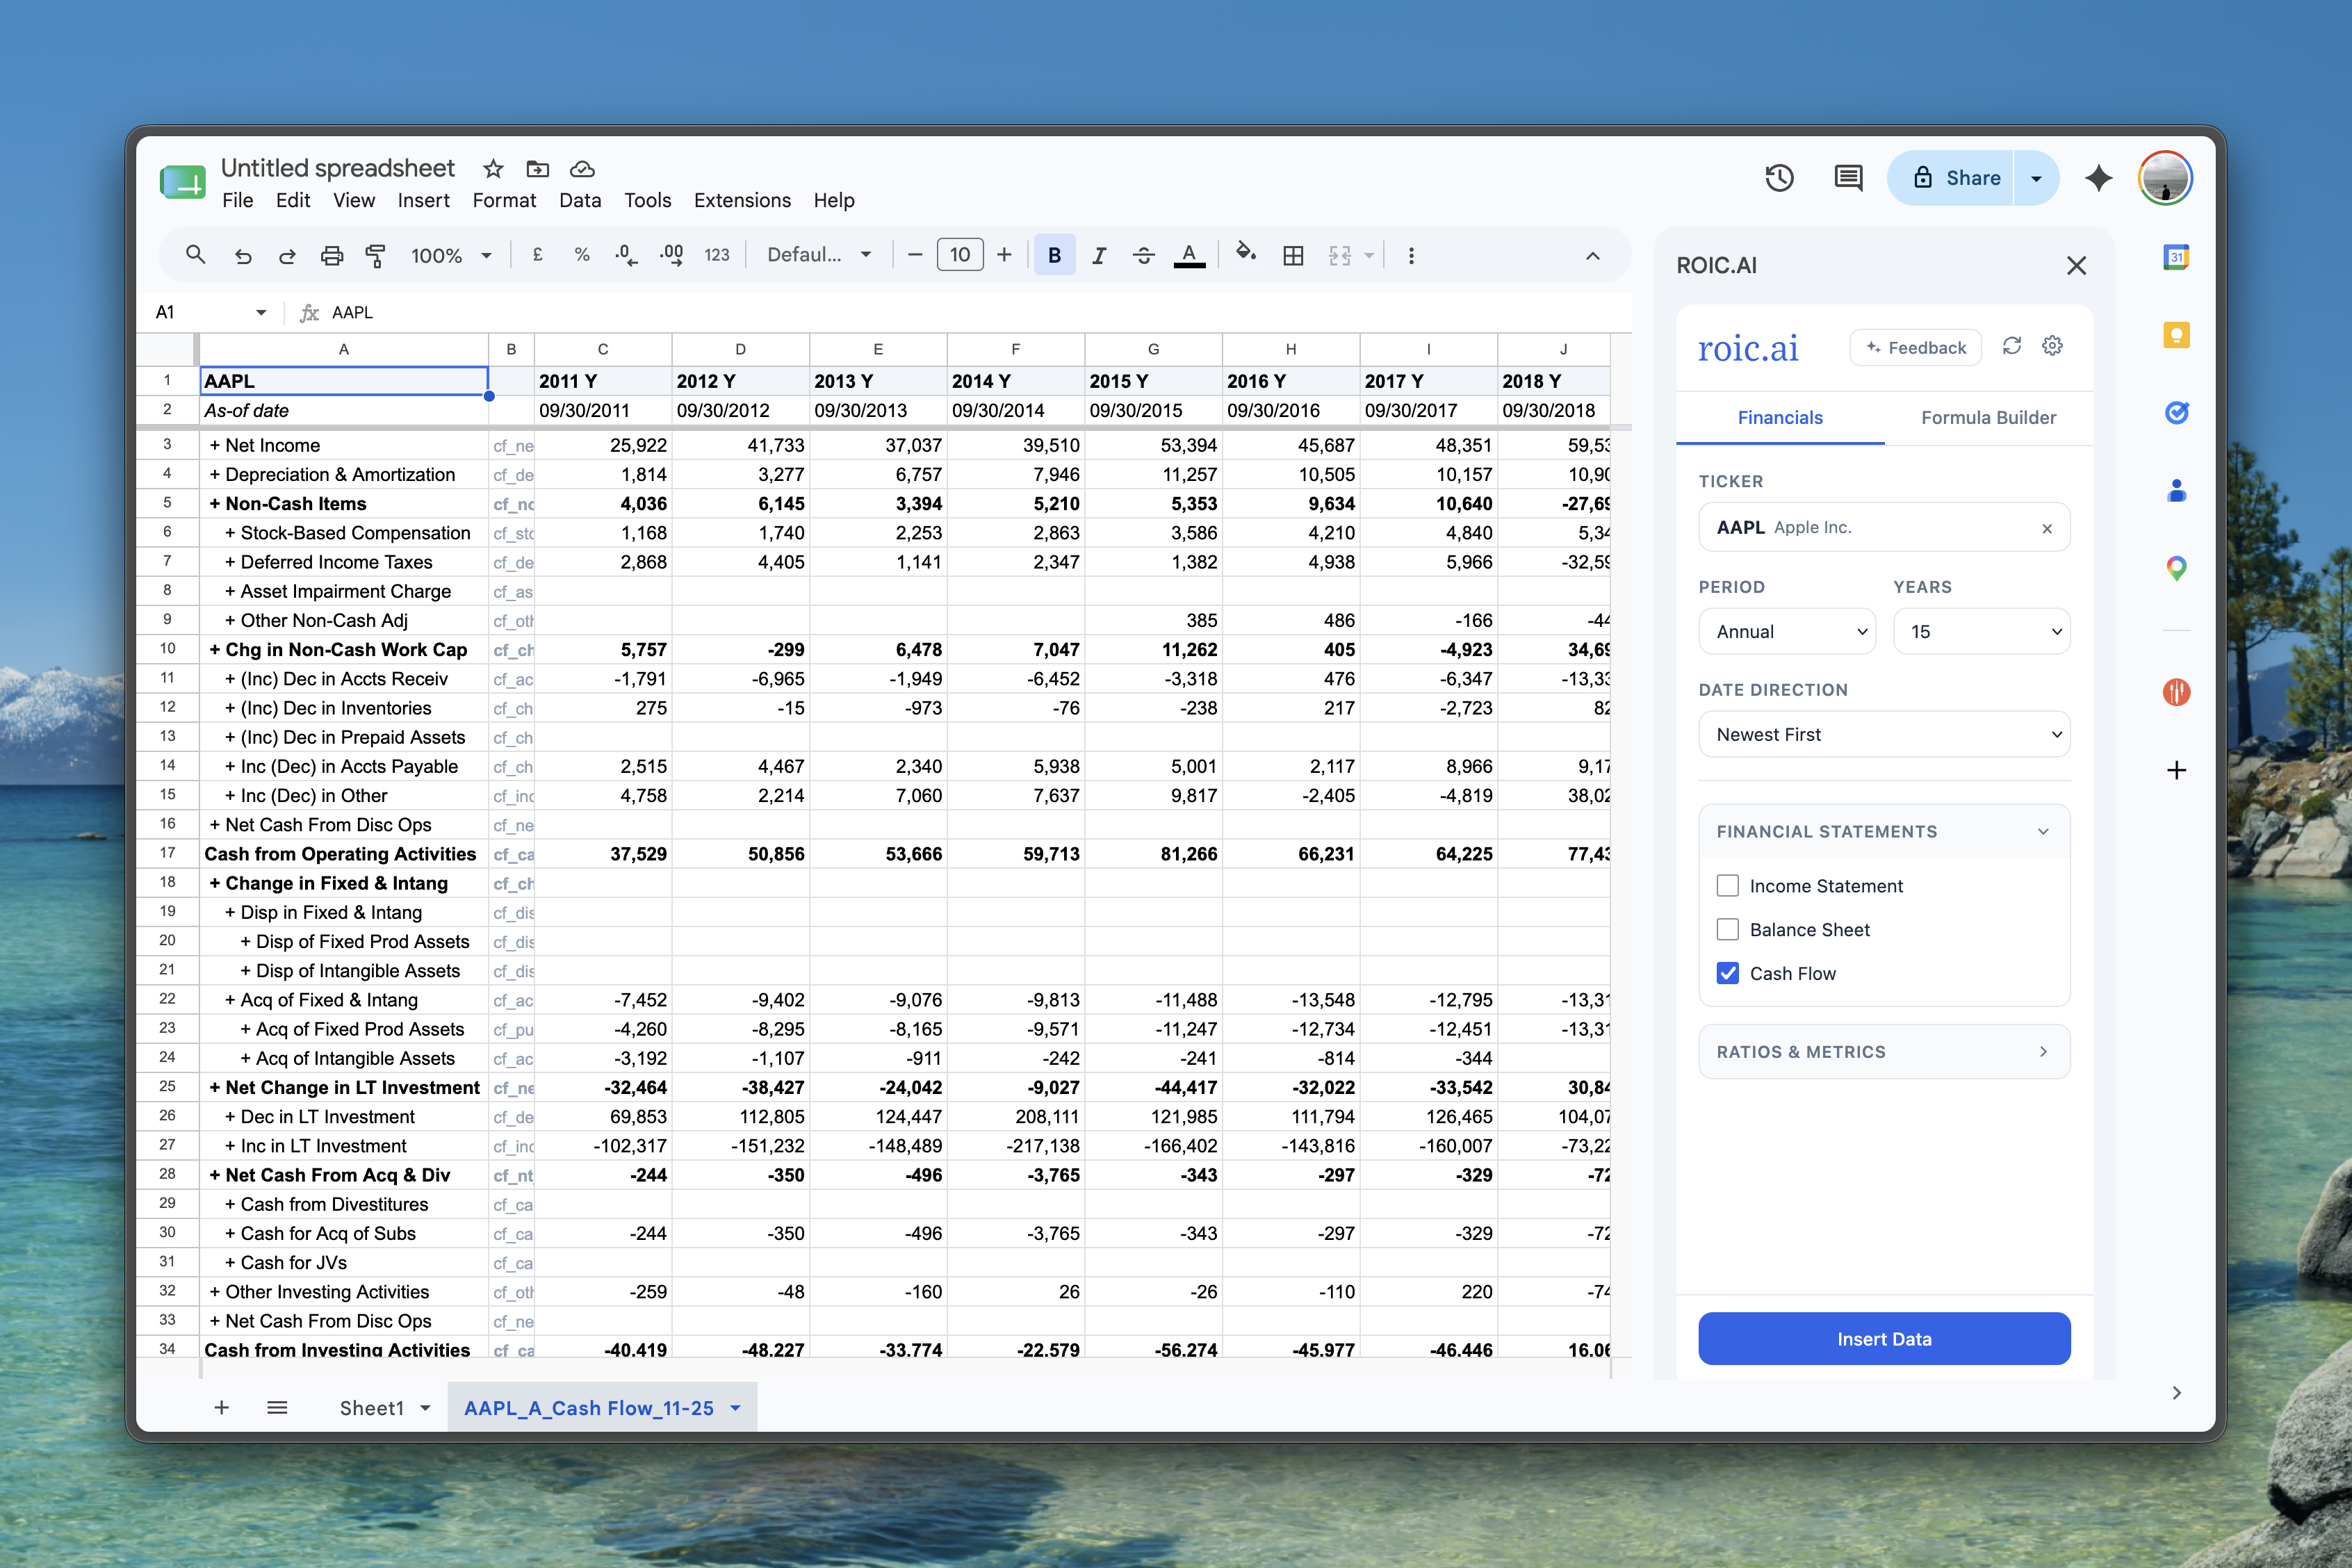Refresh the ROIC.AI panel

click(x=2012, y=346)
